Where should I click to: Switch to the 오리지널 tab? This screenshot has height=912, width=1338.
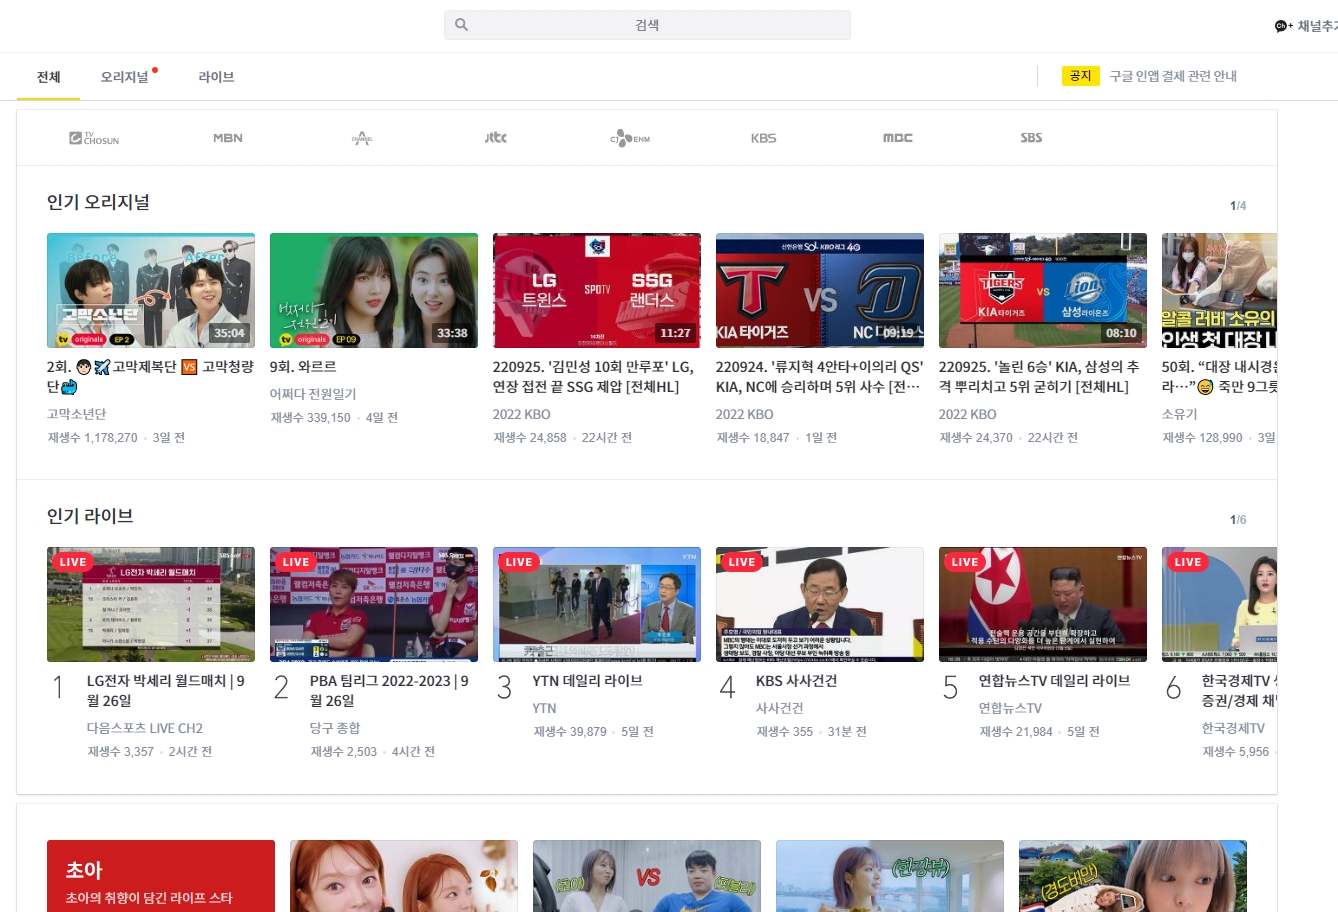tap(124, 76)
